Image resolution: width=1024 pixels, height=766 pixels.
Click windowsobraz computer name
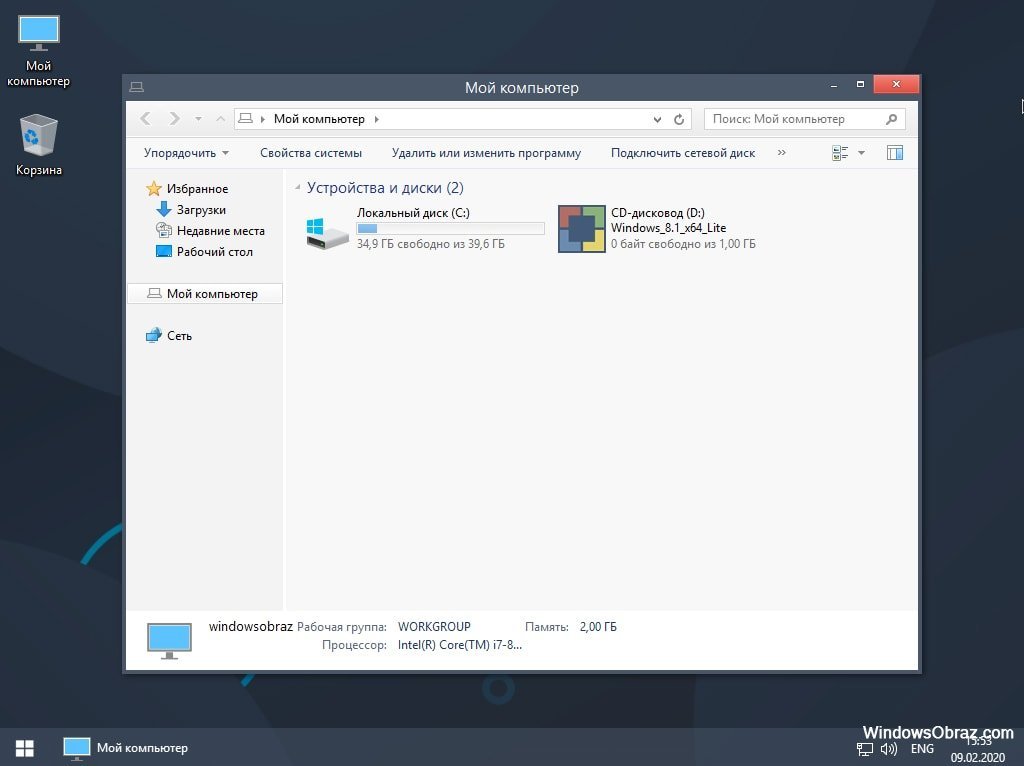click(251, 626)
